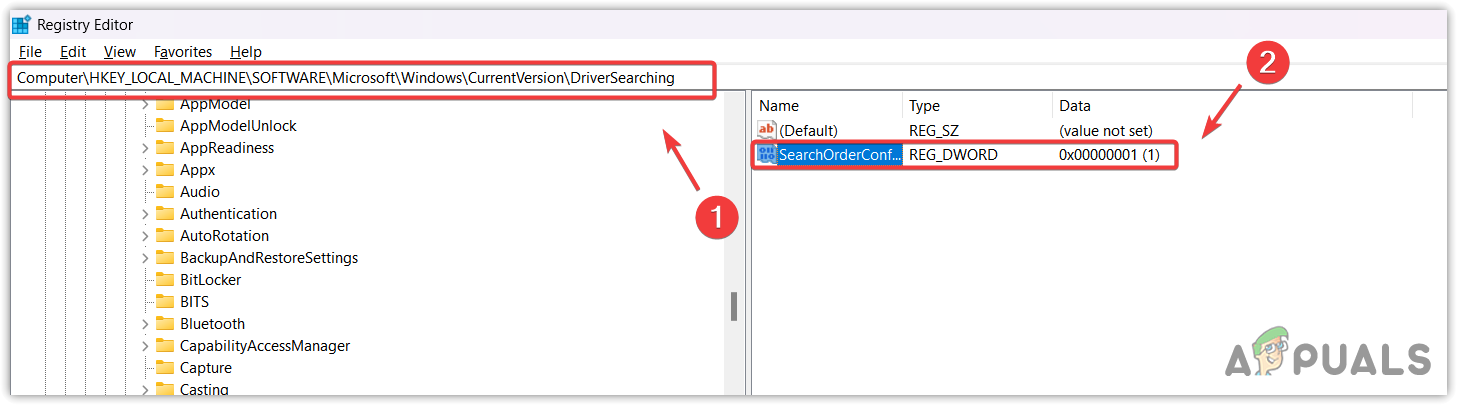Select the BackupAndRestoreSettings tree key

[x=268, y=258]
